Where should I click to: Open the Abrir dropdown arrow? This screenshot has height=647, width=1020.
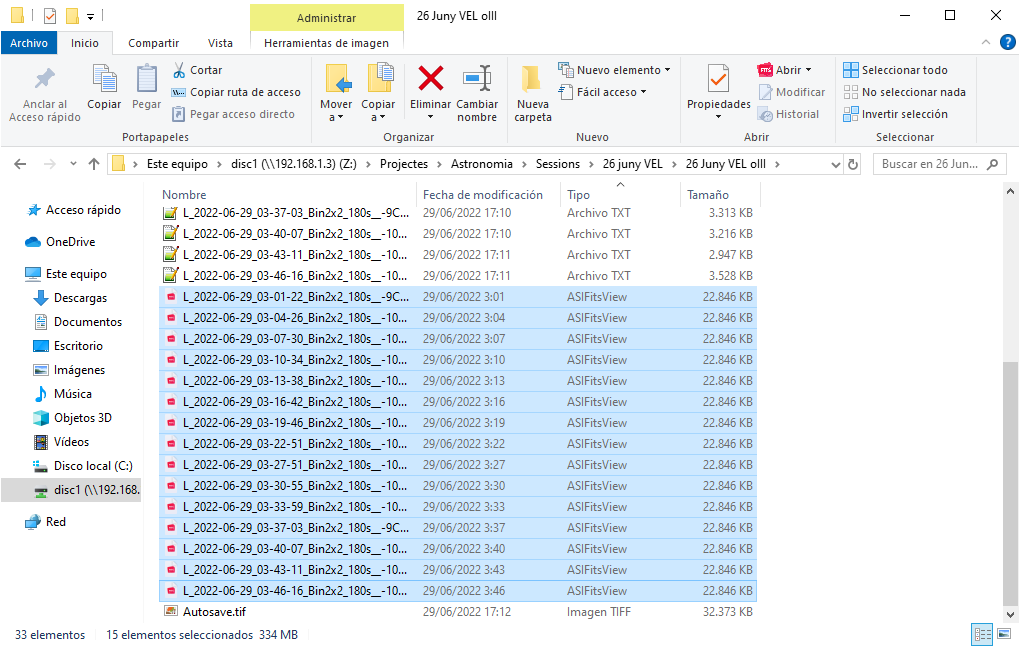coord(809,70)
